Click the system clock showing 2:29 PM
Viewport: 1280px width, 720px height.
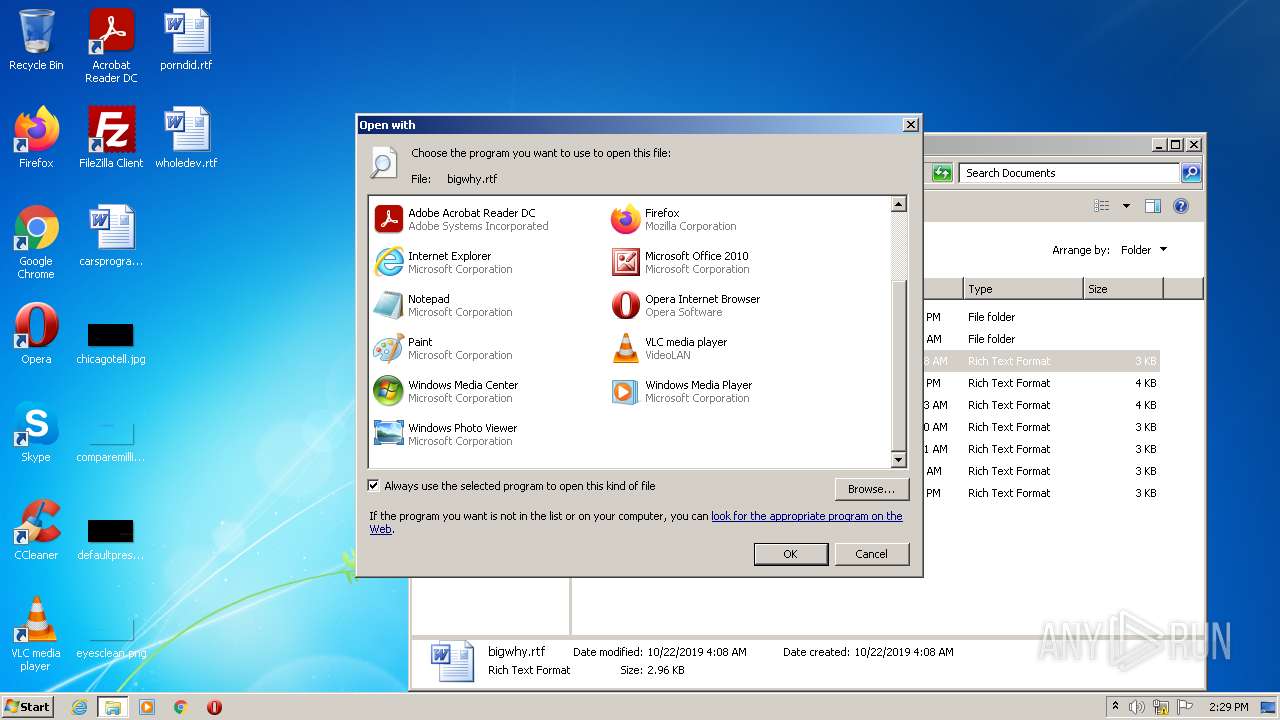tap(1228, 707)
